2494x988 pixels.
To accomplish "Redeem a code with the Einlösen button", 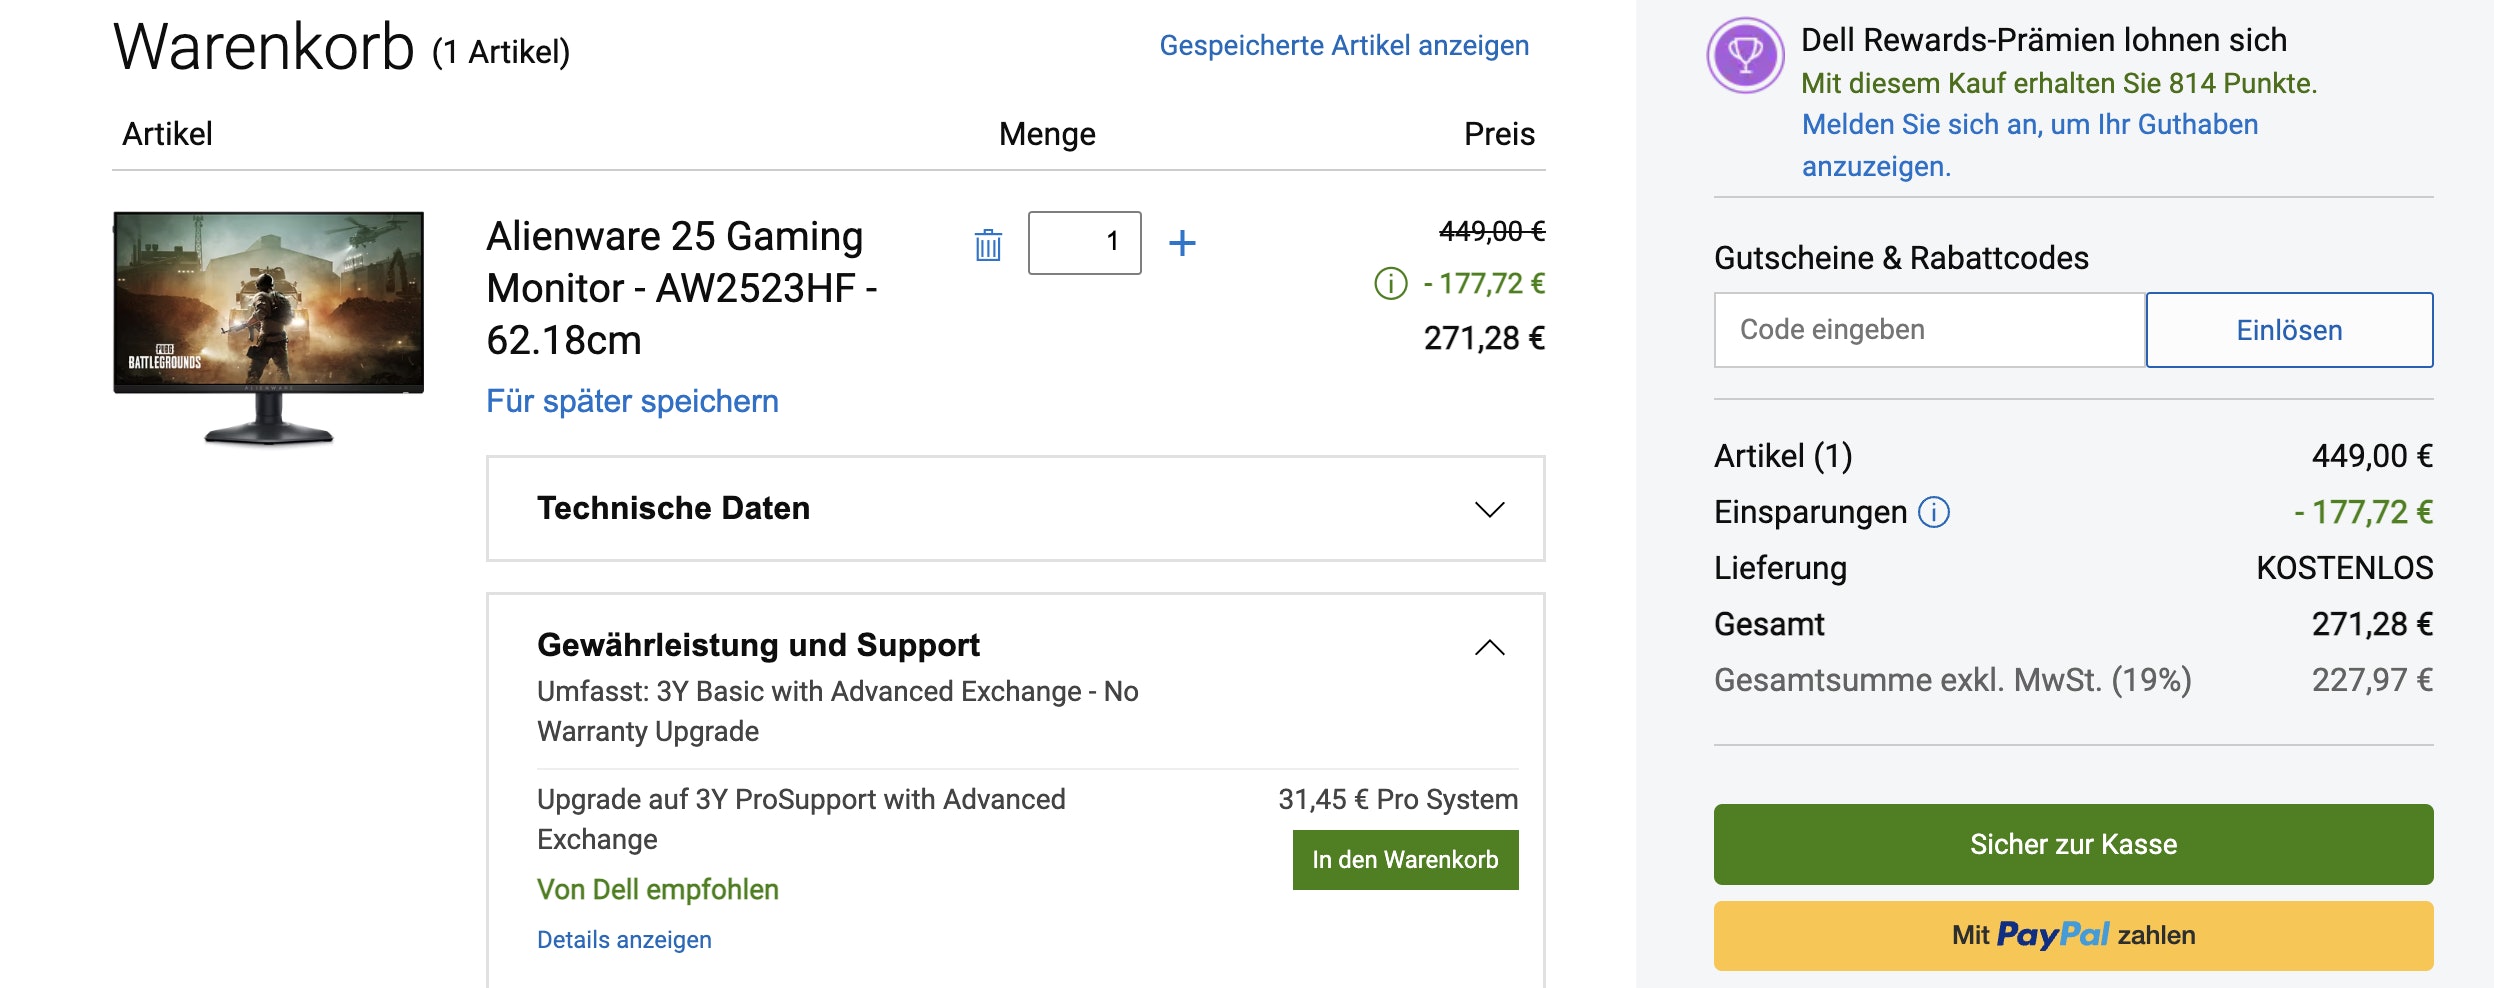I will (x=2289, y=330).
